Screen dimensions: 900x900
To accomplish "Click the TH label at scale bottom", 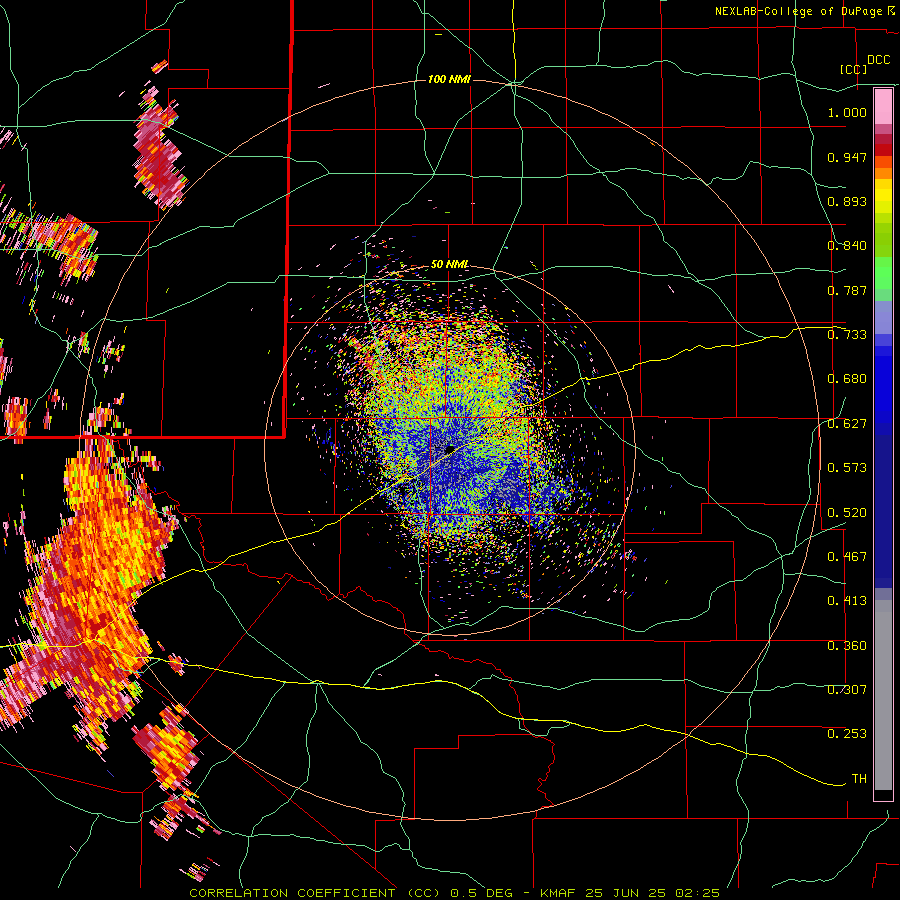I will point(859,779).
